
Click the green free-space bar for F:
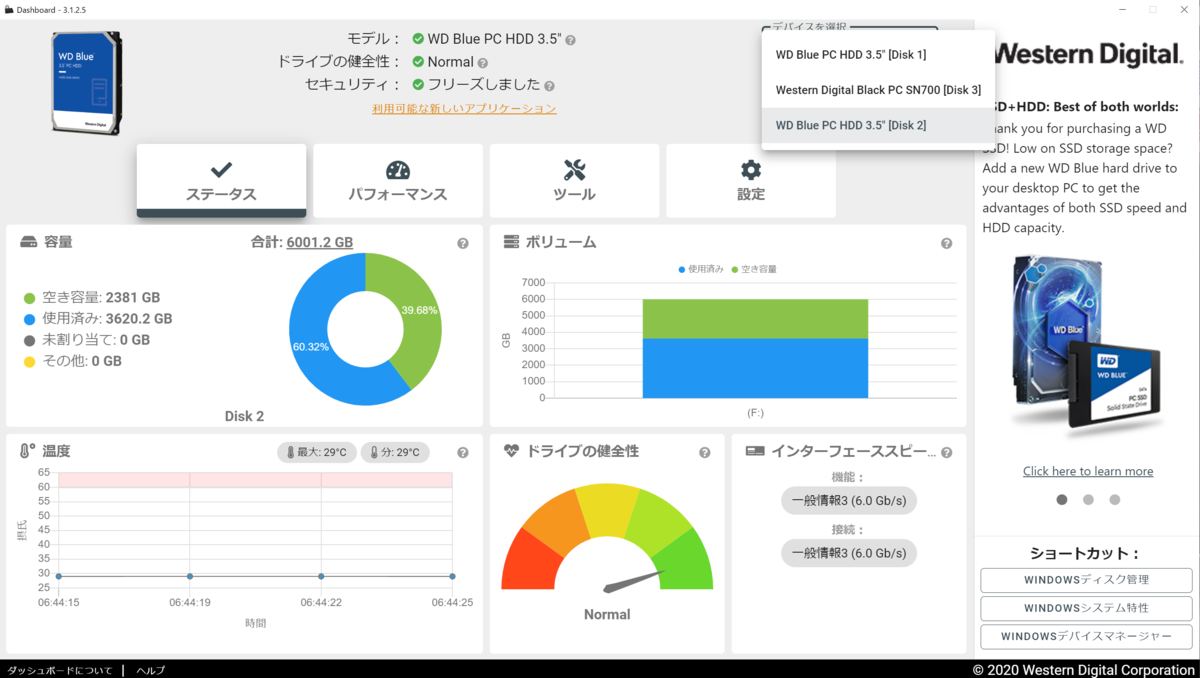755,319
